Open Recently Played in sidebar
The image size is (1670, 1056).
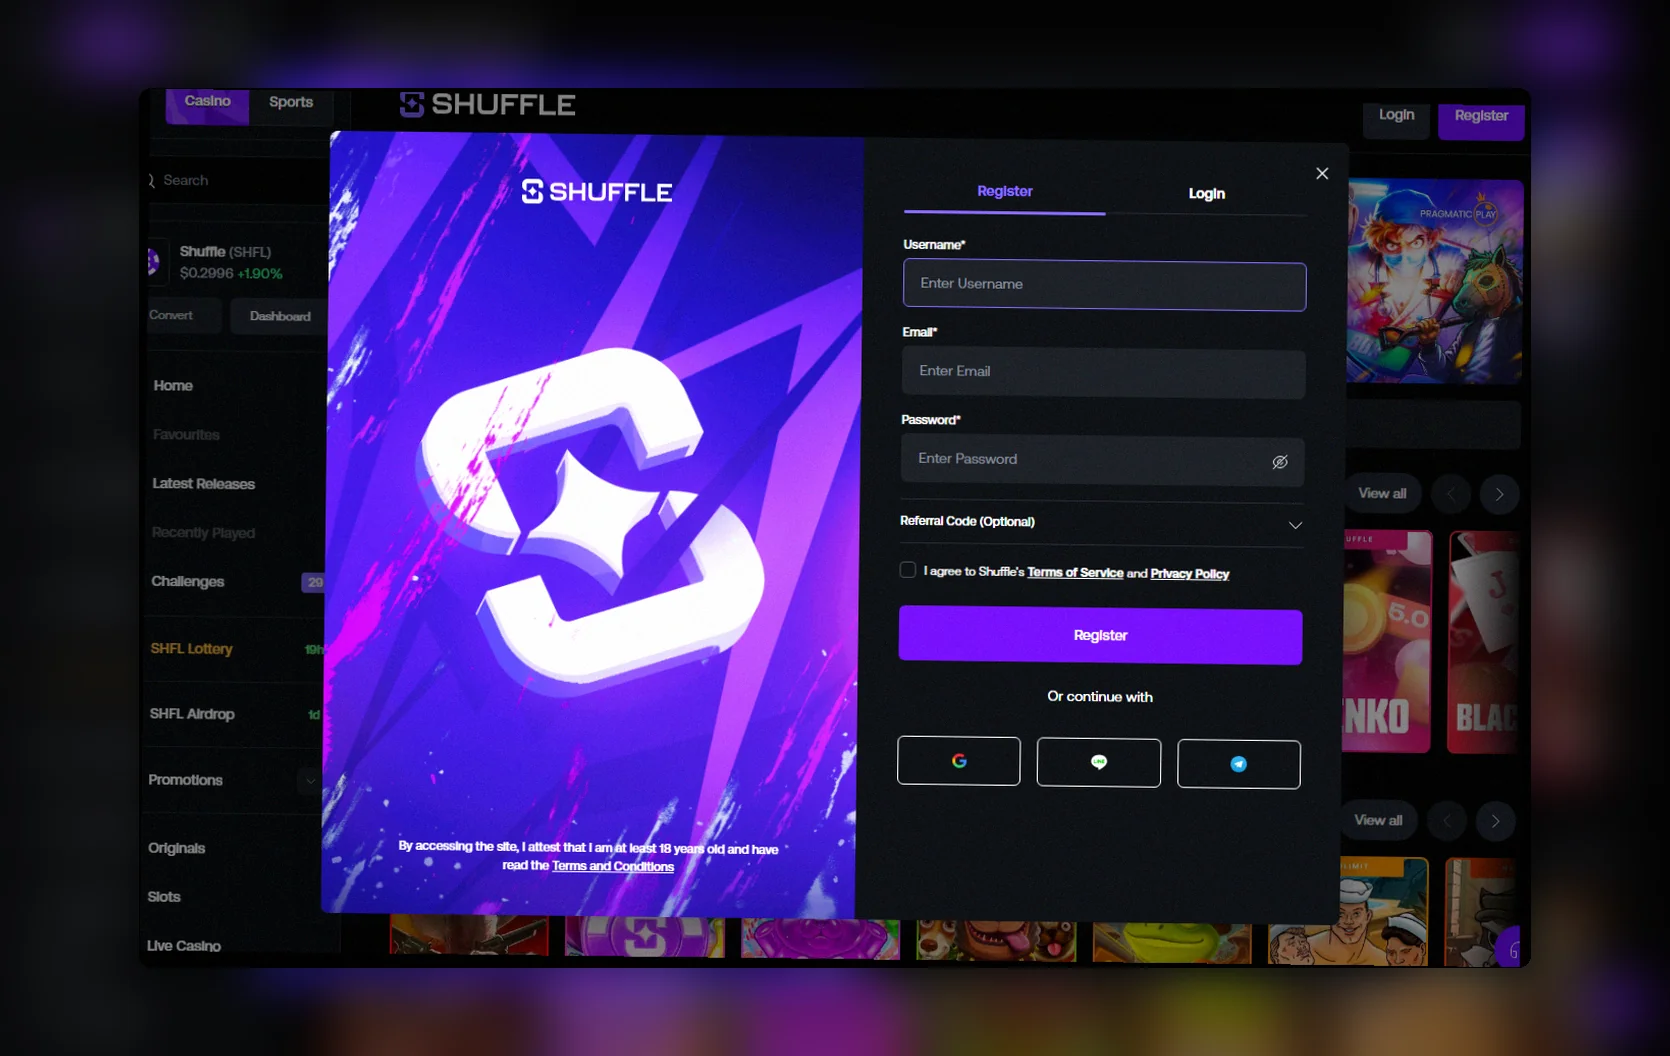[x=203, y=533]
